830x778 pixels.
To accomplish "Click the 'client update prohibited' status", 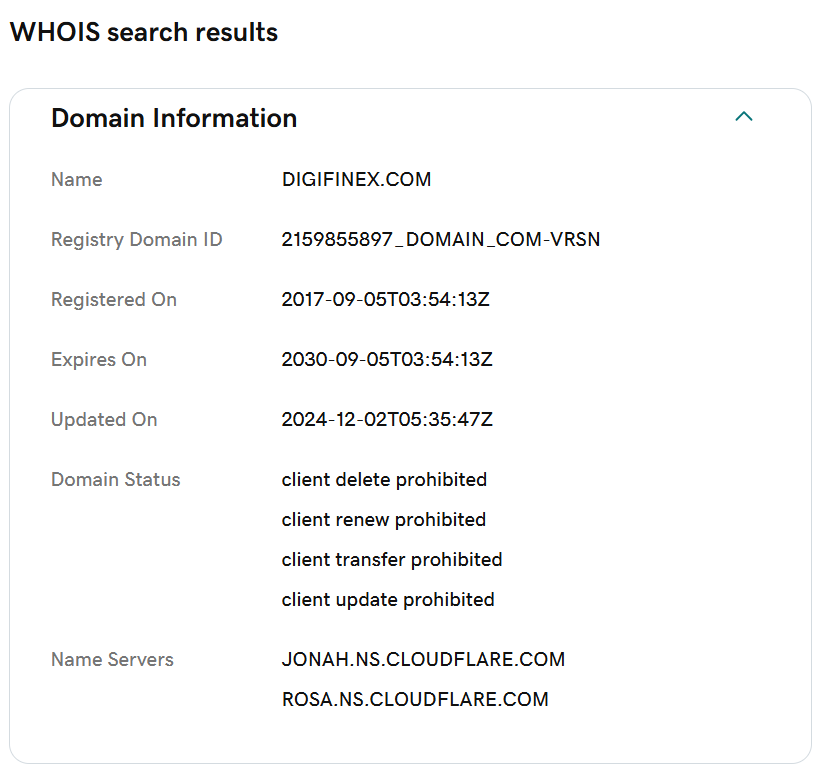I will click(x=388, y=600).
